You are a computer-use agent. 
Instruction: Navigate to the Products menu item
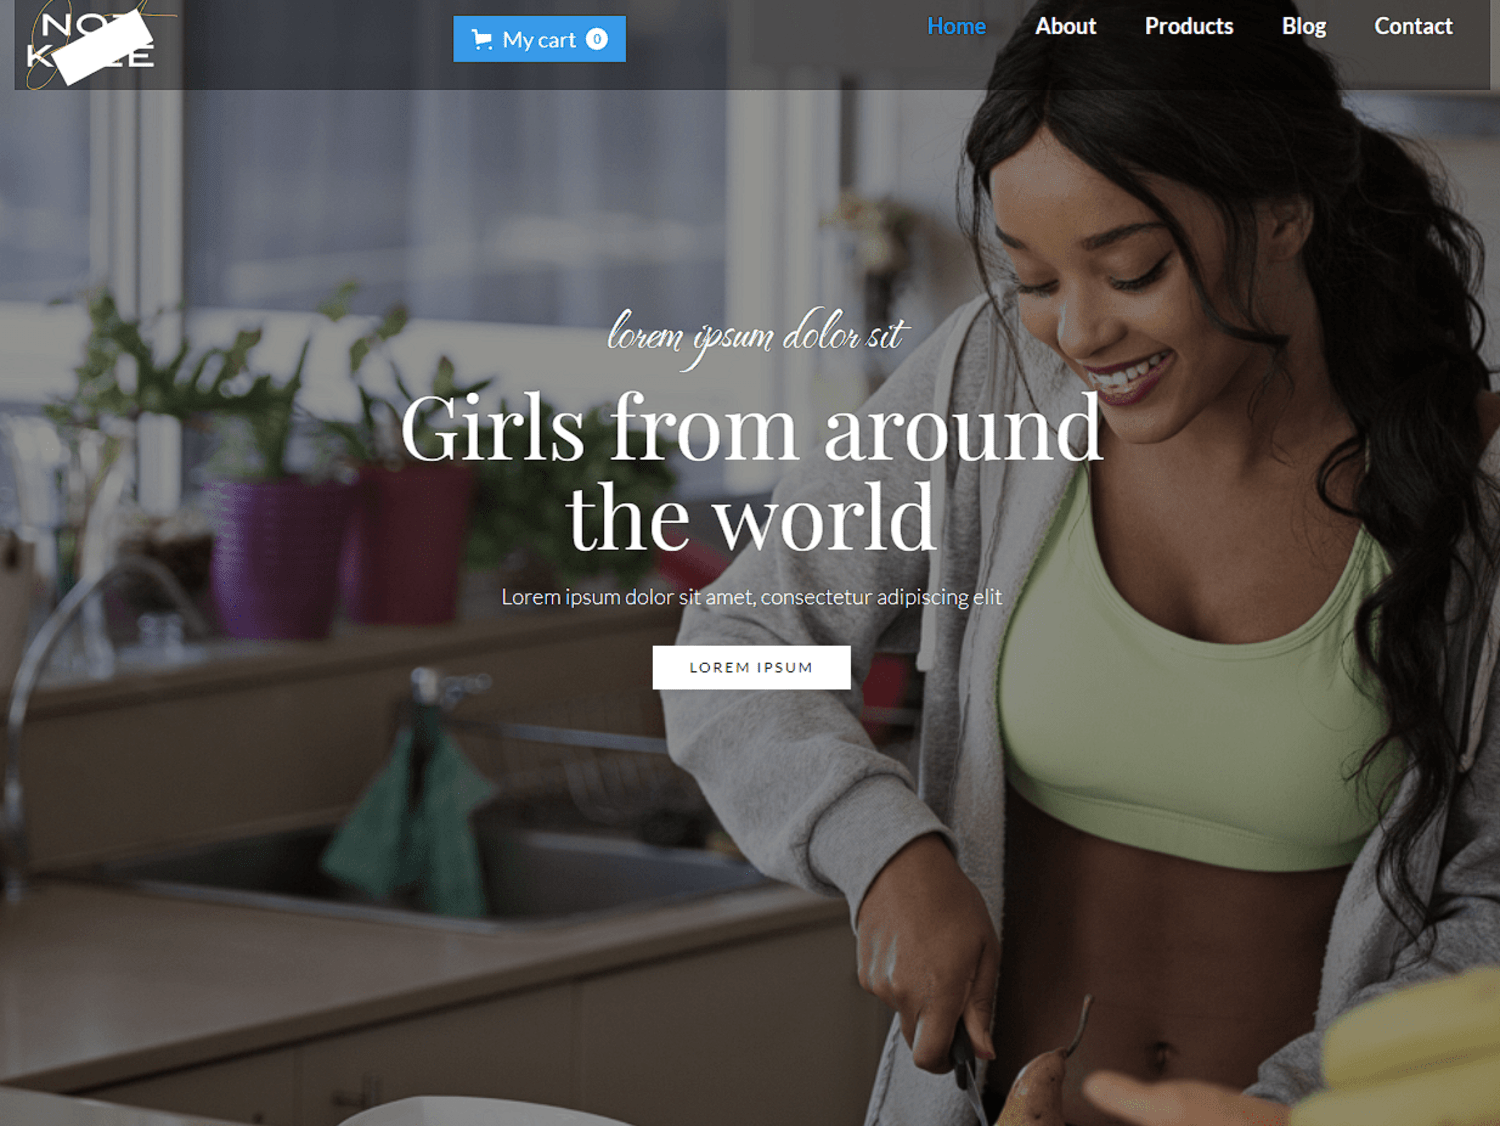1189,27
